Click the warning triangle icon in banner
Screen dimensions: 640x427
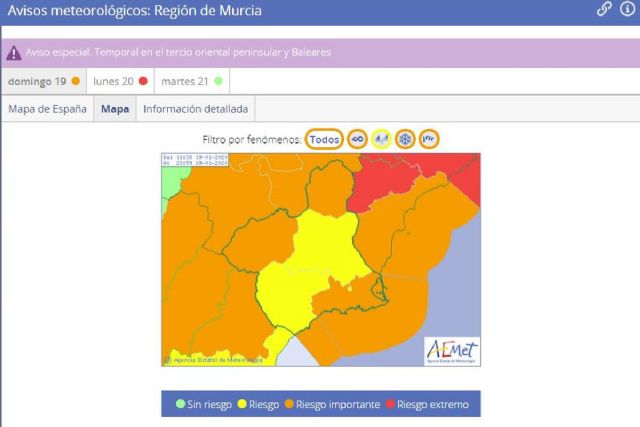(x=14, y=53)
